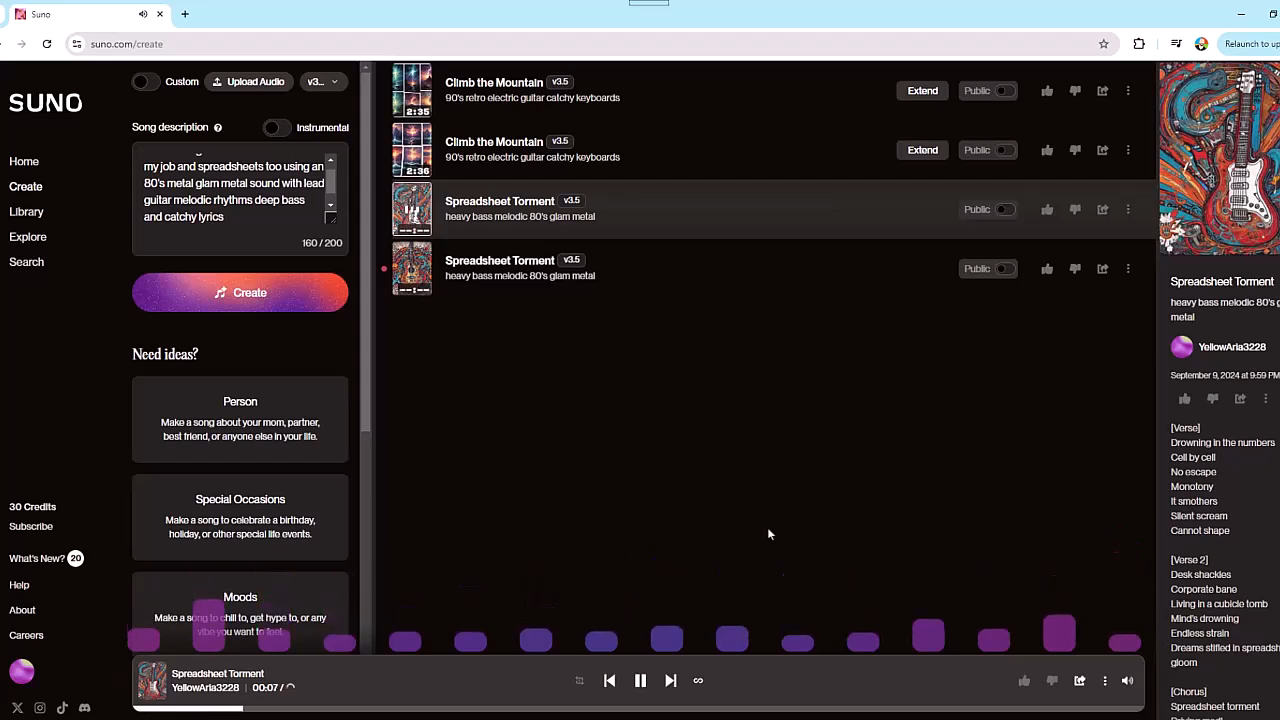Open the first Spreadsheet Torment thumbnail

pyautogui.click(x=412, y=209)
